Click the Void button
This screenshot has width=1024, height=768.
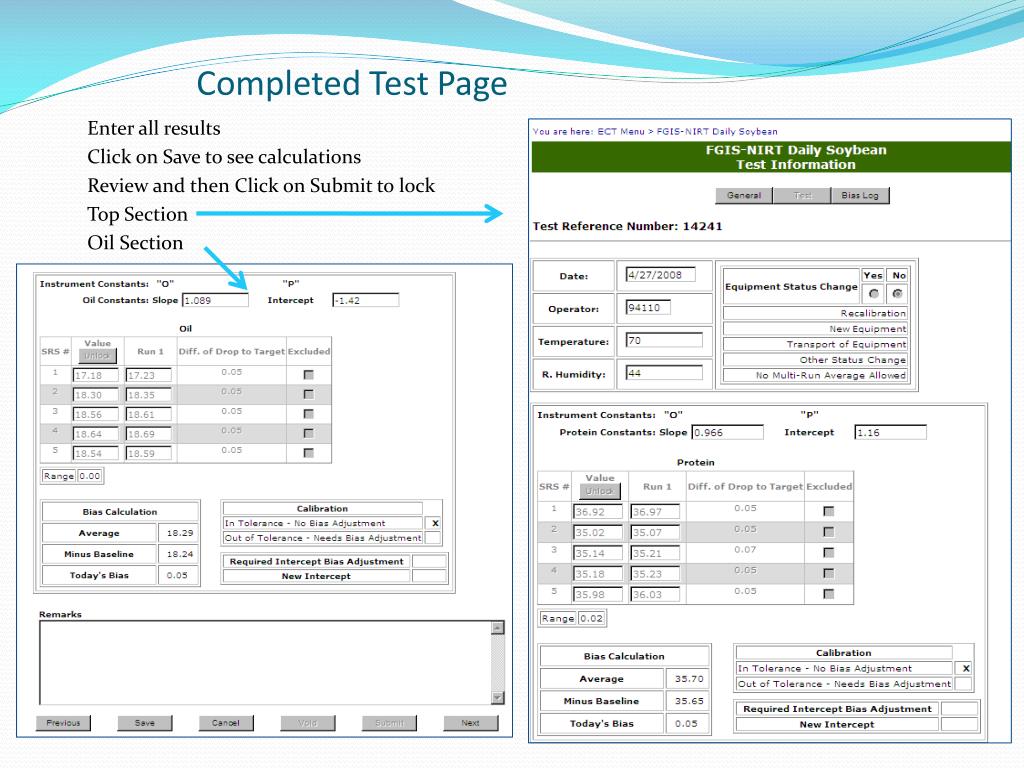308,723
